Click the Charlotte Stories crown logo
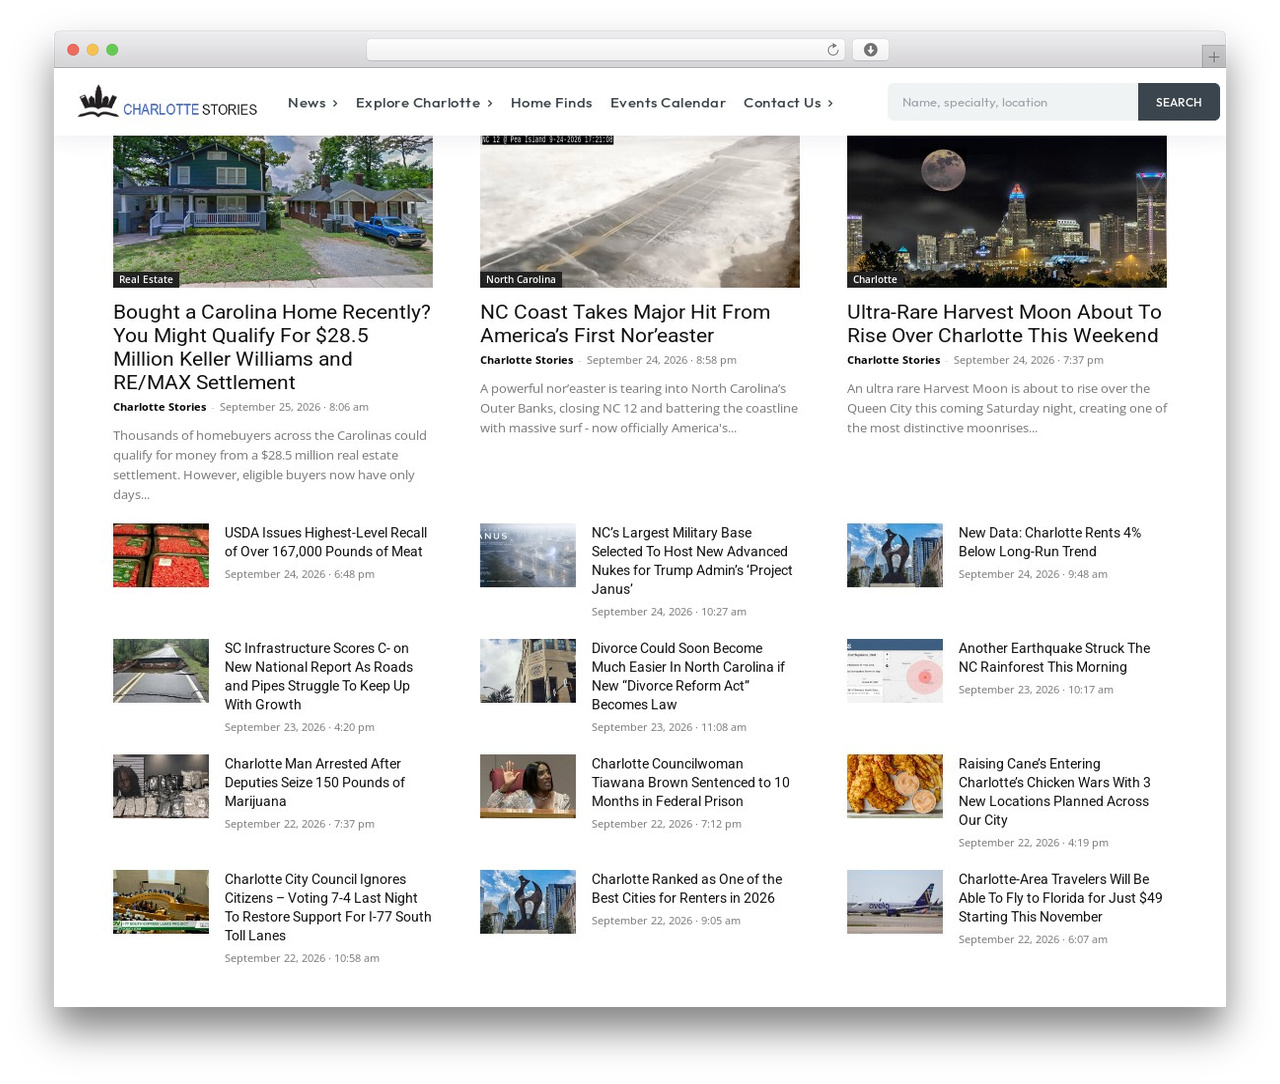This screenshot has height=1084, width=1280. click(168, 102)
